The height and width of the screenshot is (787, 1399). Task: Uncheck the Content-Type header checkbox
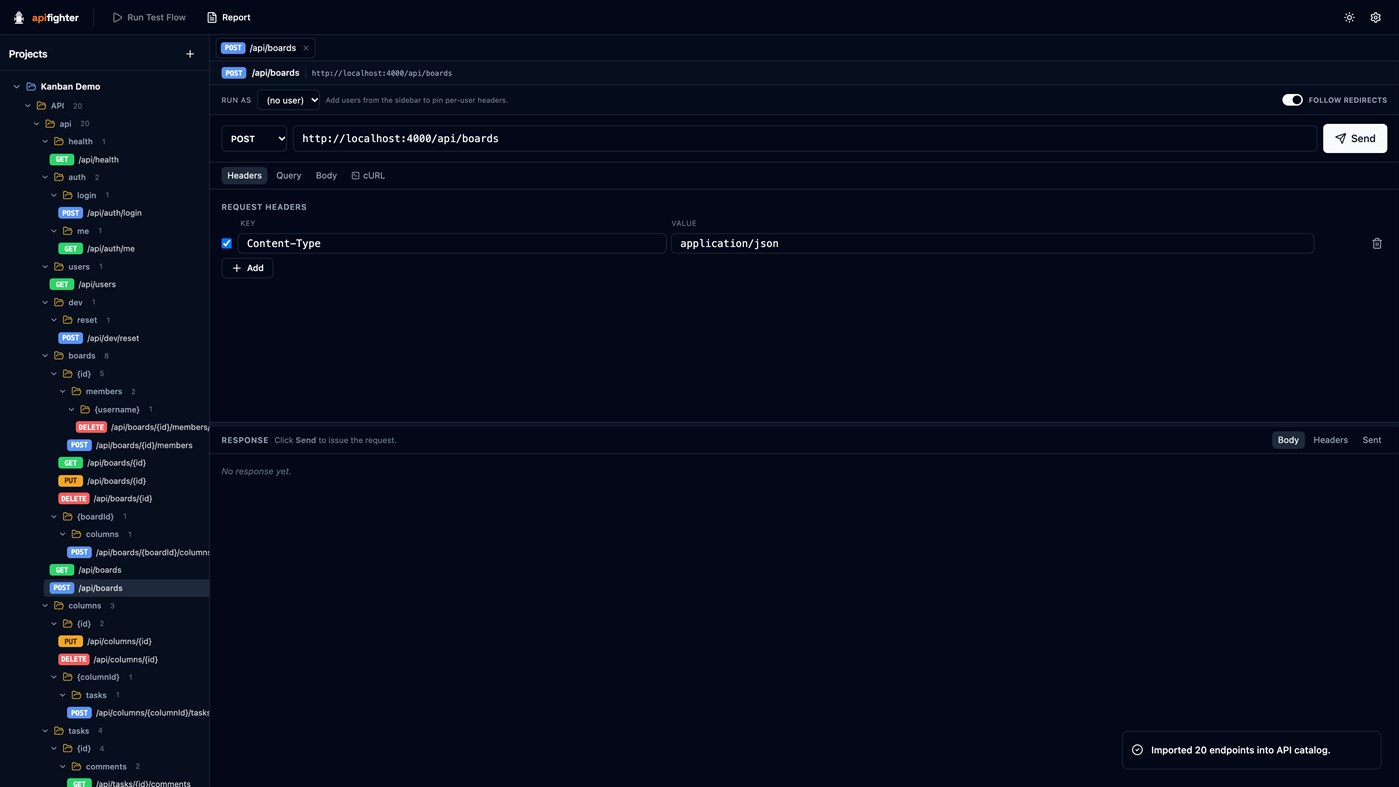coord(227,243)
